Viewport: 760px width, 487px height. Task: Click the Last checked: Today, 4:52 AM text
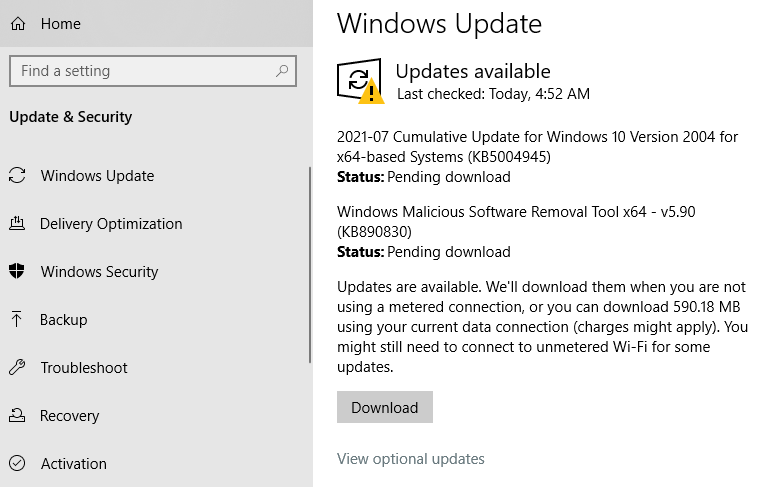pyautogui.click(x=493, y=94)
